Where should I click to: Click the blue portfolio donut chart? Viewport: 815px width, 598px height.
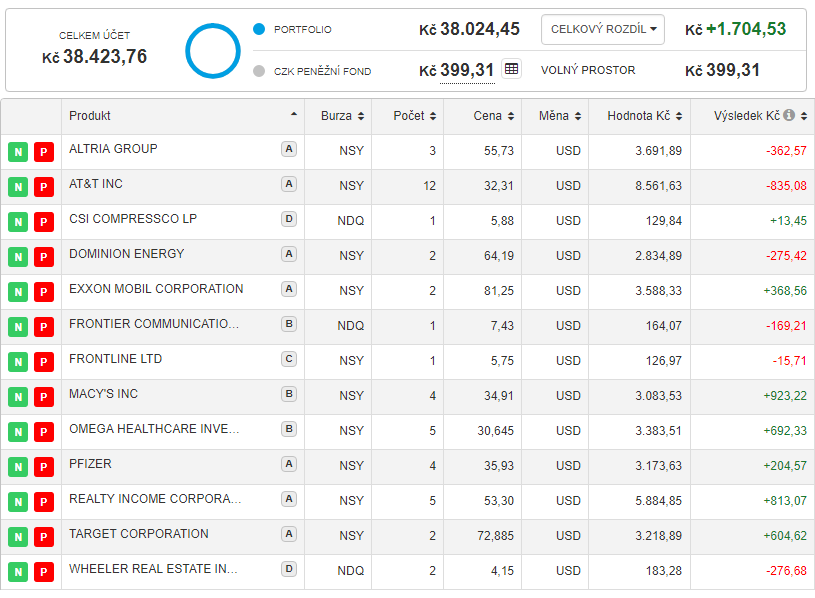(x=213, y=51)
